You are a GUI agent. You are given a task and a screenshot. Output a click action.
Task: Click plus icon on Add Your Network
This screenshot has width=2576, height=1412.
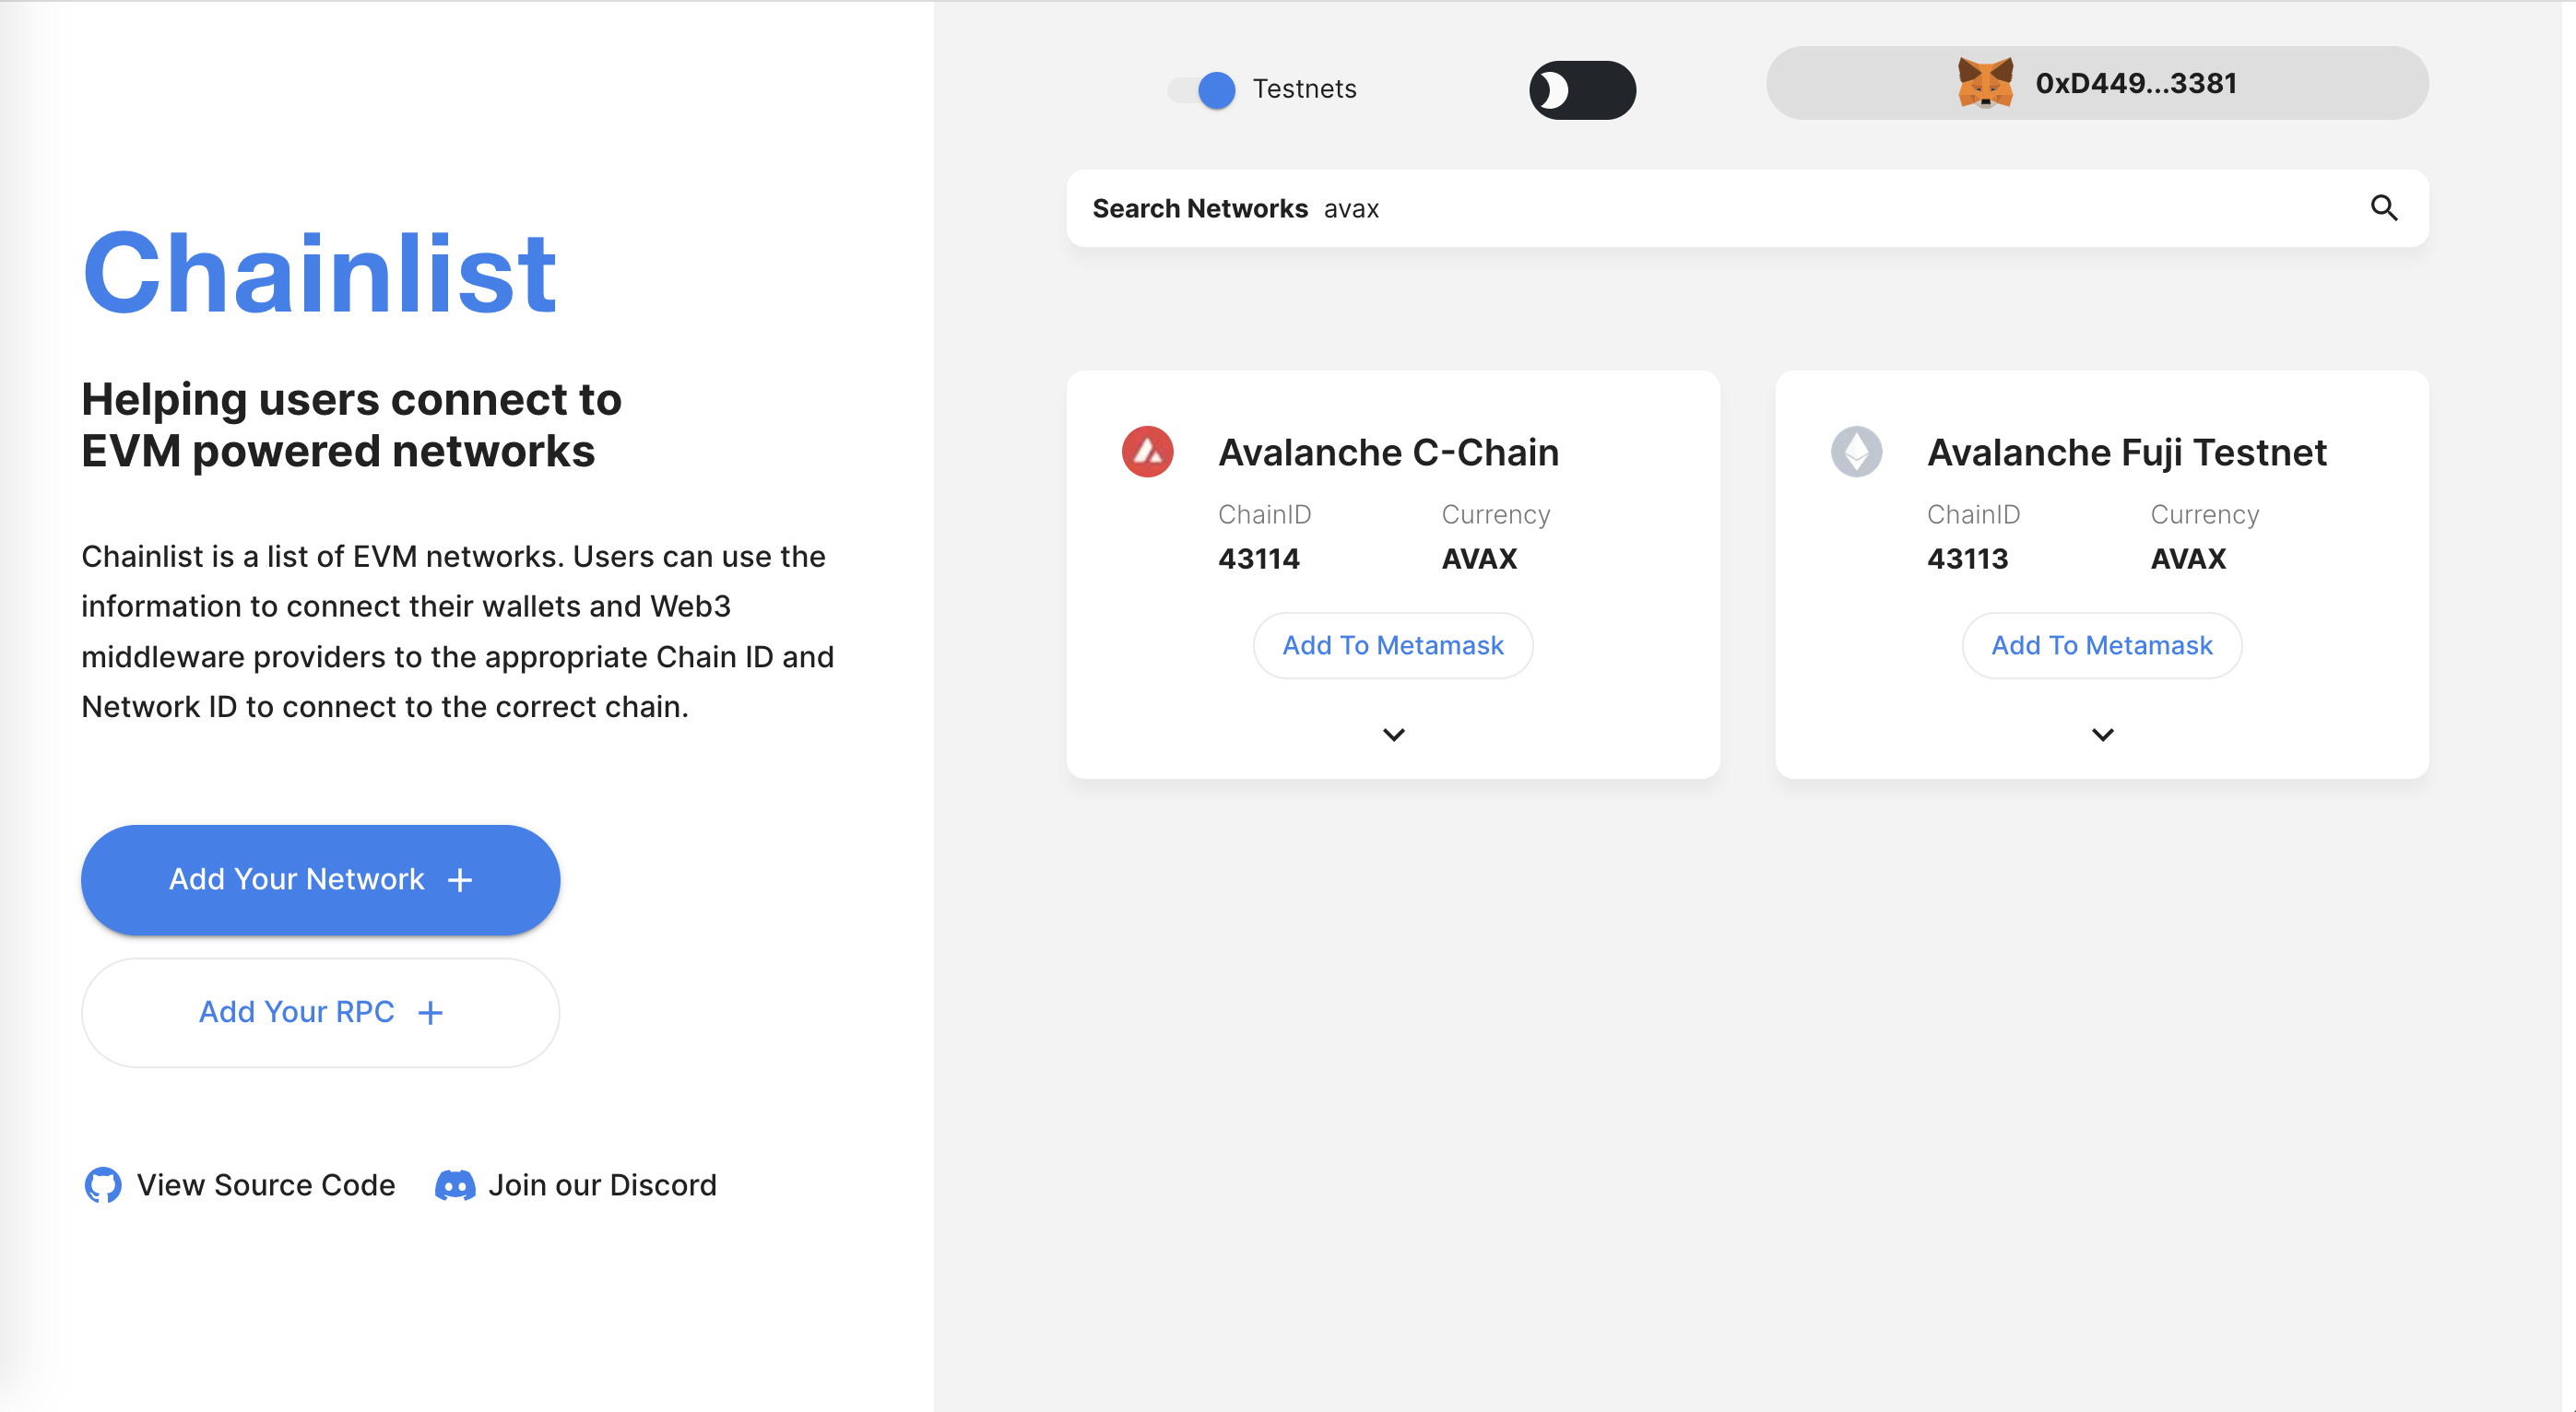click(x=460, y=880)
